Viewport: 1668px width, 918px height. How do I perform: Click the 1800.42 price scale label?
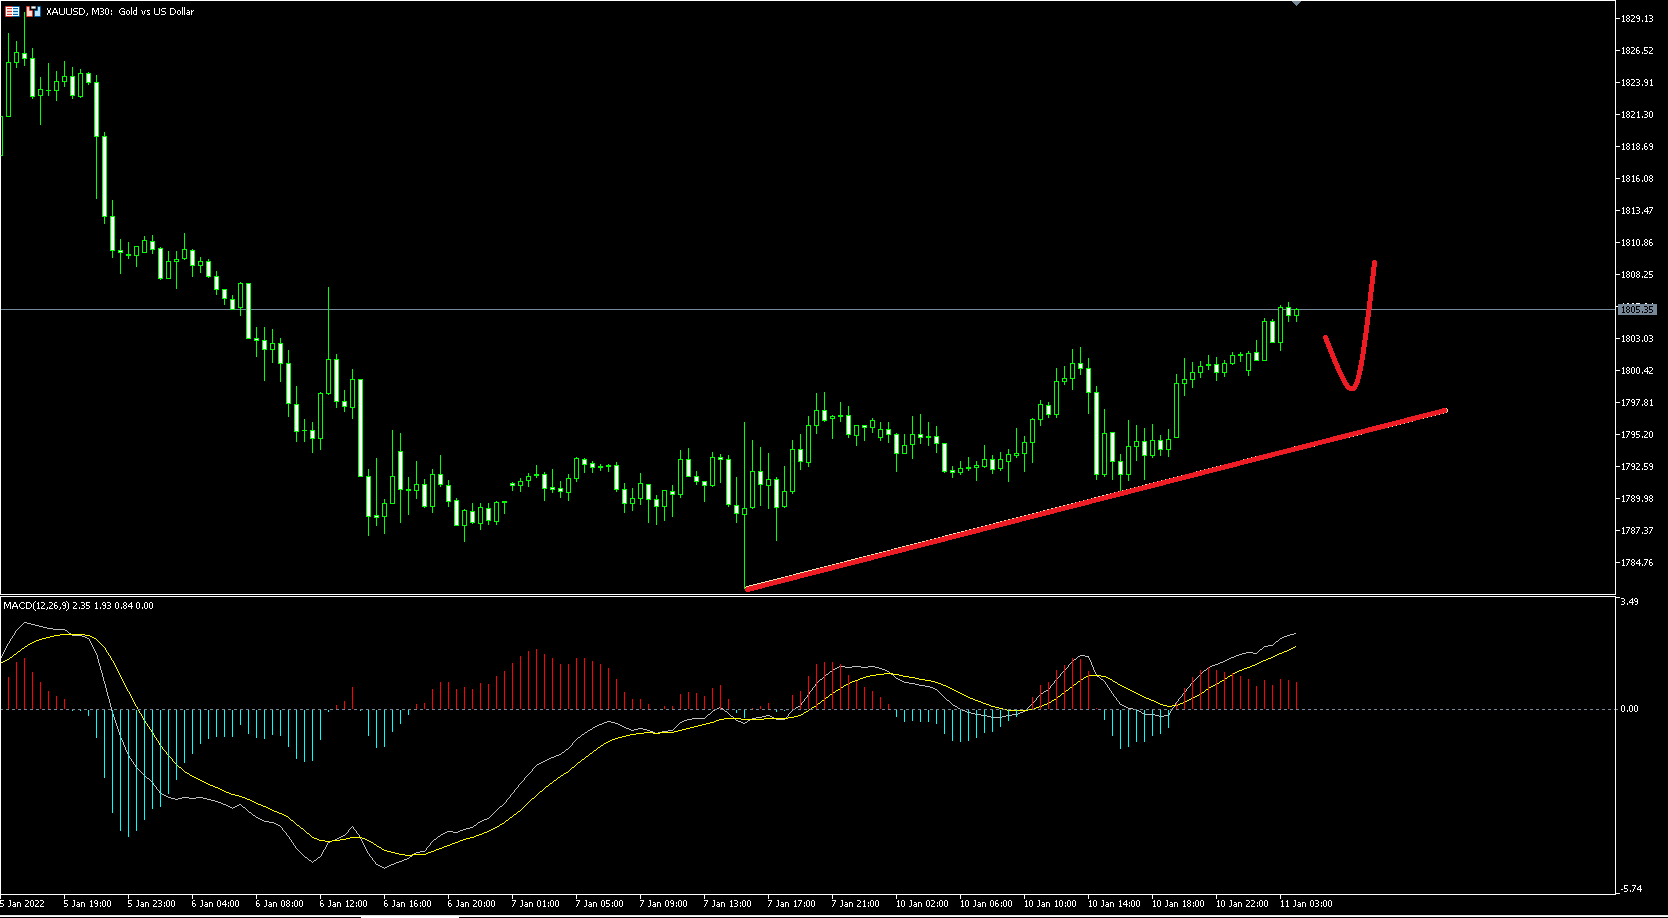tap(1637, 371)
